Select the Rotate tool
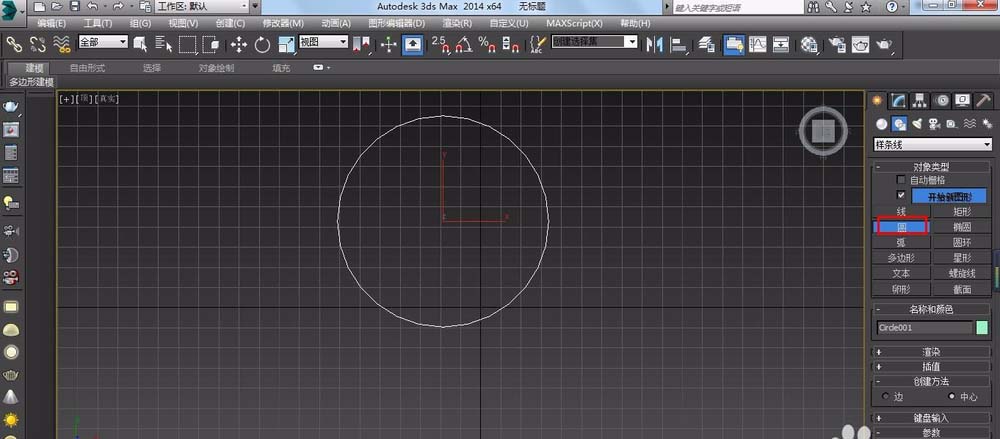Image resolution: width=1000 pixels, height=439 pixels. pos(262,44)
